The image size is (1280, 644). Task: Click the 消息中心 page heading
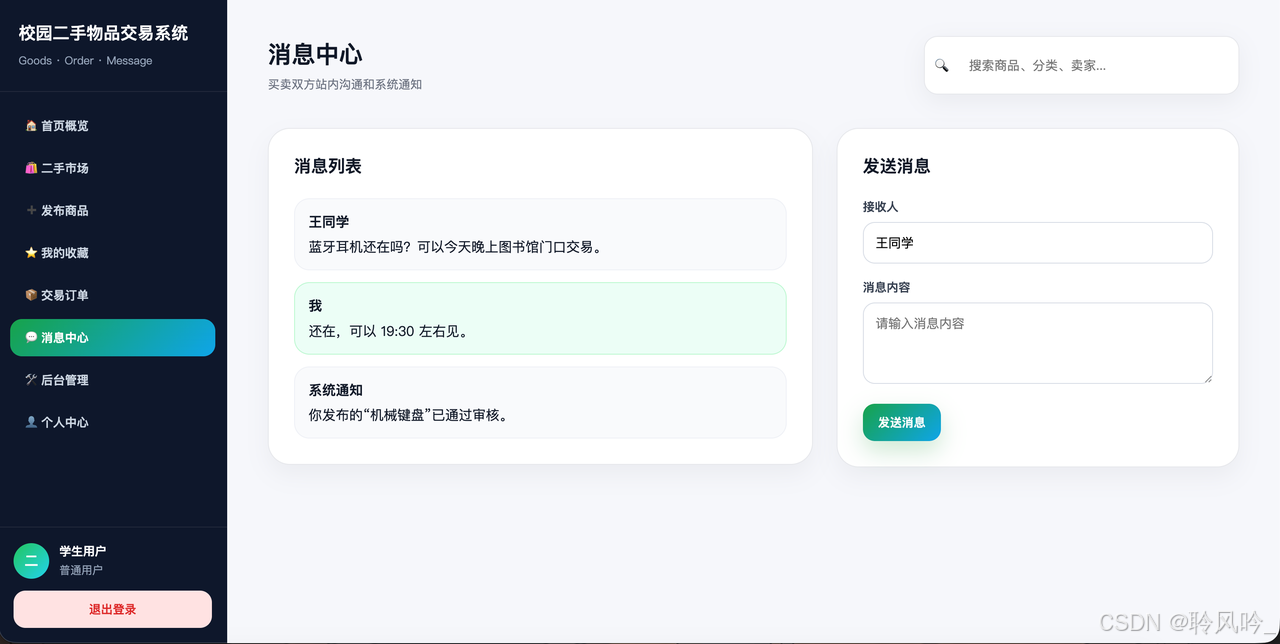pos(315,54)
